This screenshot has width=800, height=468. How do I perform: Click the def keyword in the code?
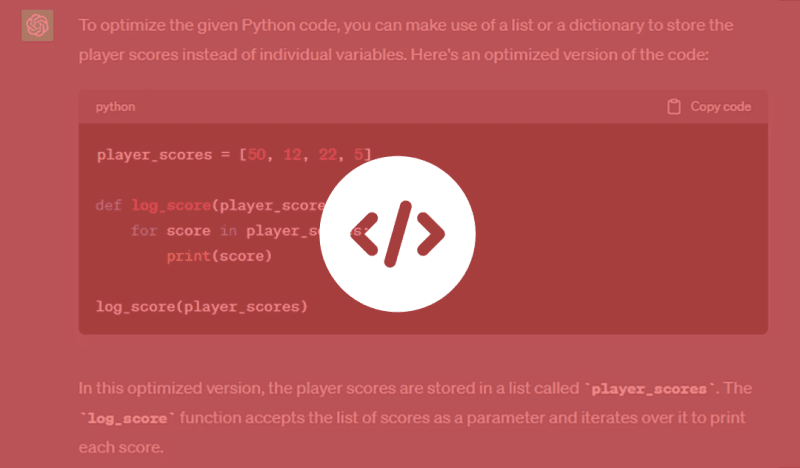[108, 205]
